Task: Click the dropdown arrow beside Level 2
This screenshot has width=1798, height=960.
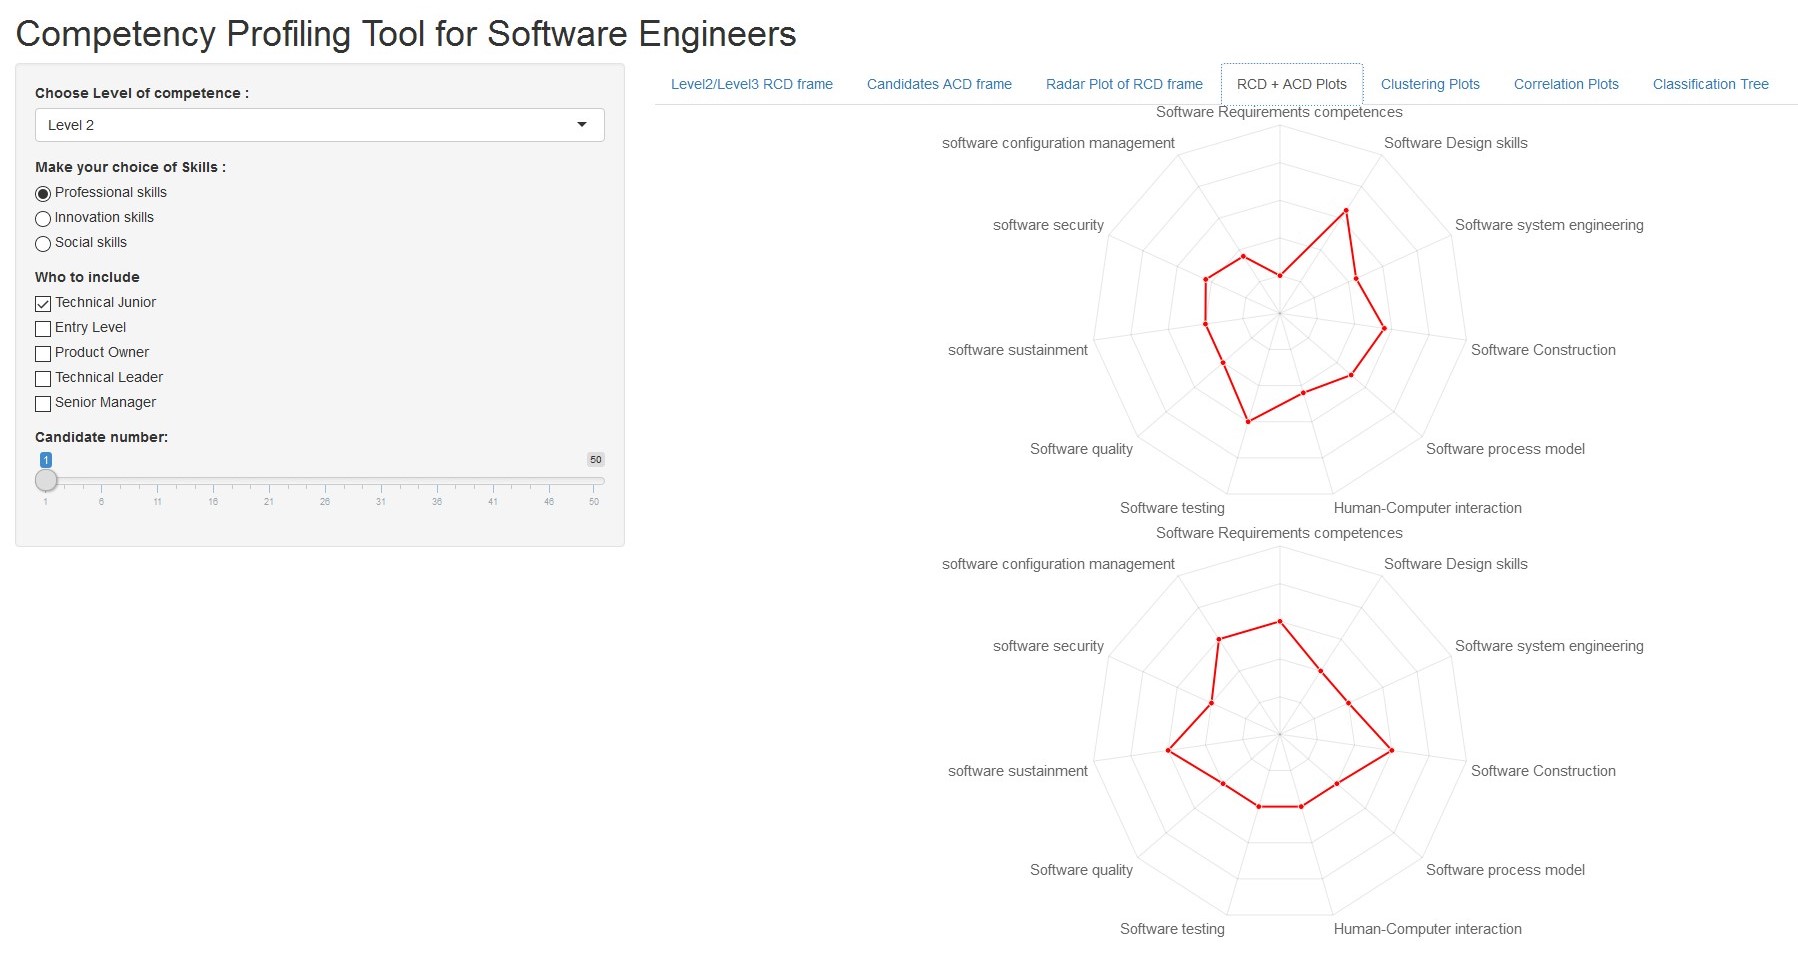Action: [583, 125]
